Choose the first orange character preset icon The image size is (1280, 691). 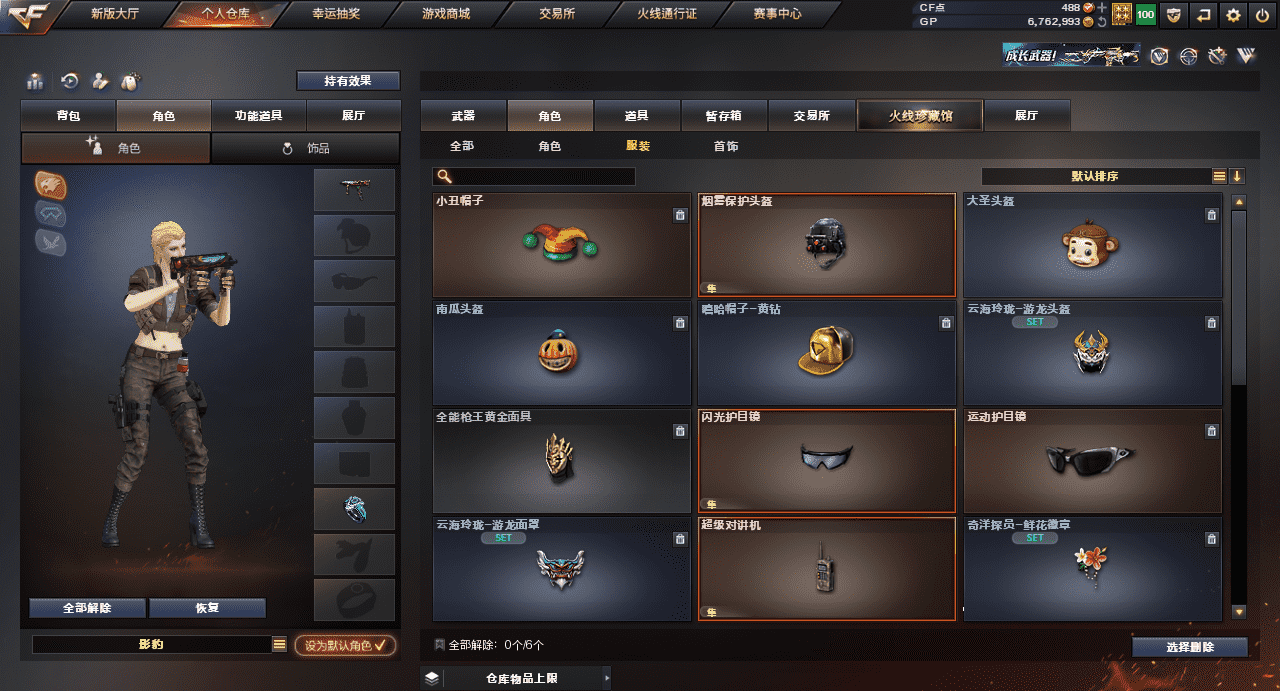(x=50, y=185)
